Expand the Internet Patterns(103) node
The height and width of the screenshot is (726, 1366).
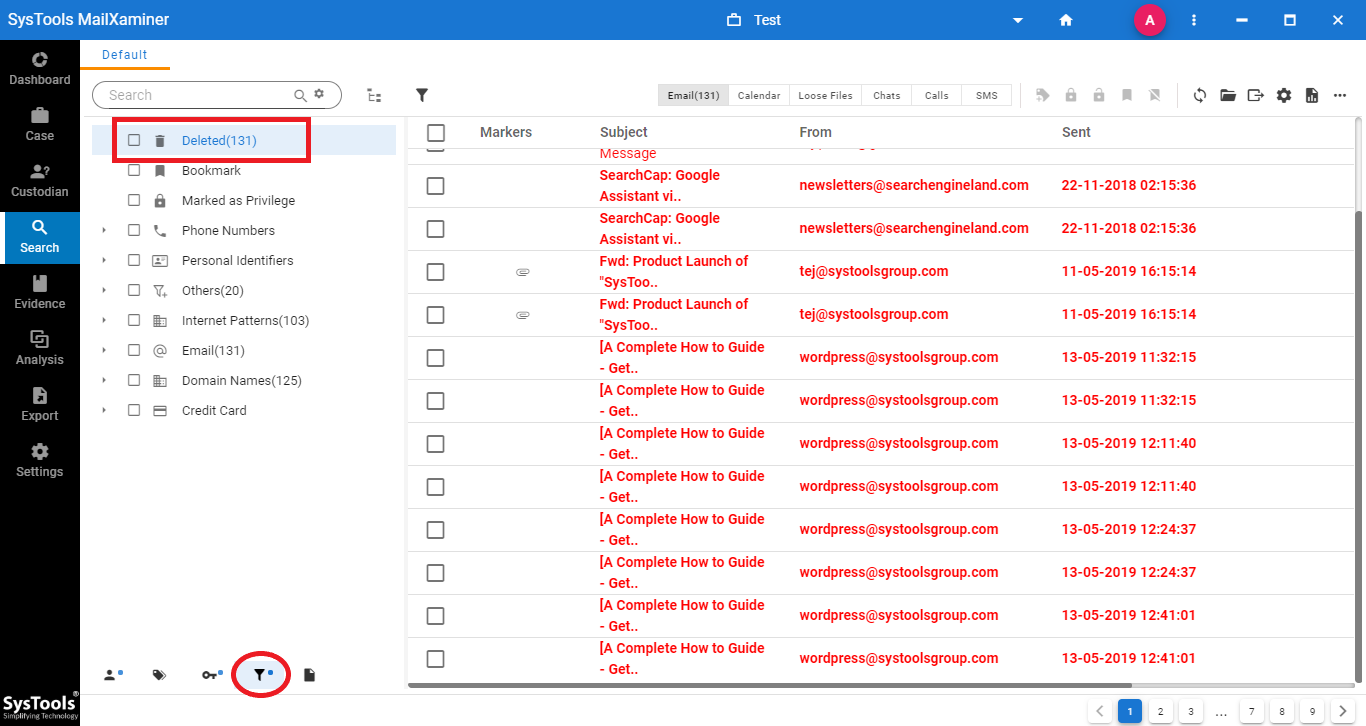click(x=104, y=320)
